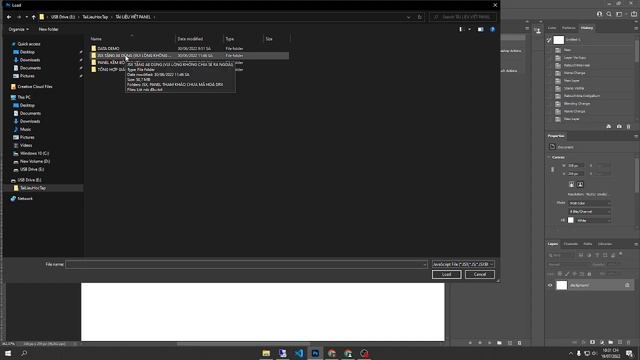Click the New folder button
This screenshot has width=640, height=360.
click(48, 29)
